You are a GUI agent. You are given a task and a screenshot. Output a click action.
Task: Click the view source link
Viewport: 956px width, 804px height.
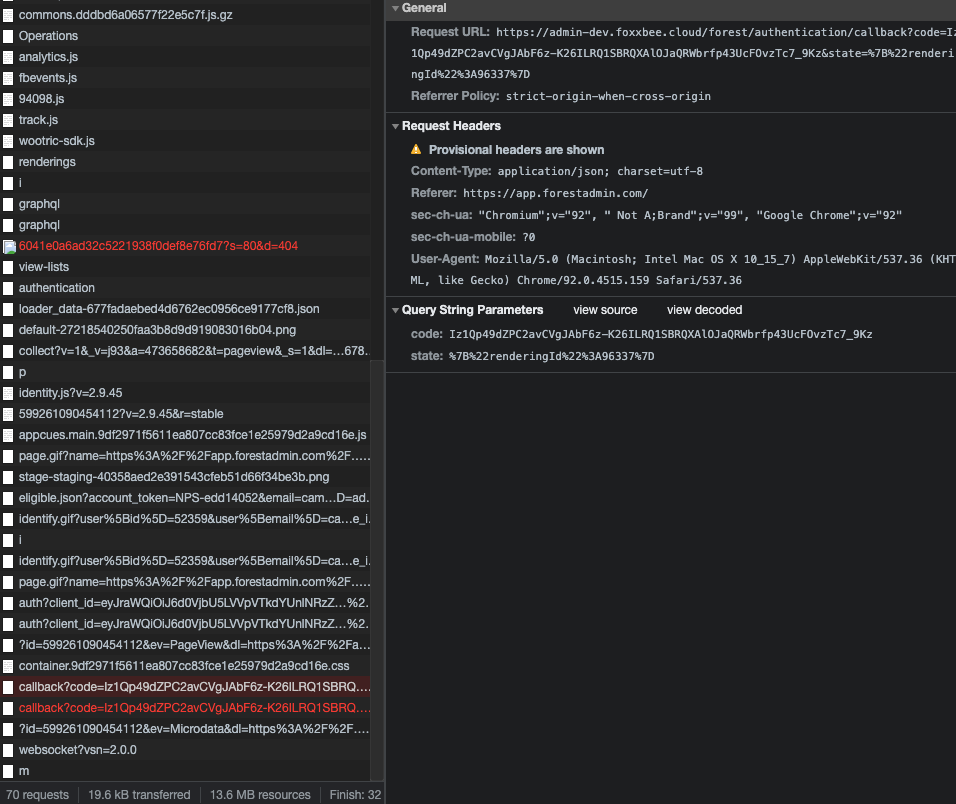[x=605, y=310]
